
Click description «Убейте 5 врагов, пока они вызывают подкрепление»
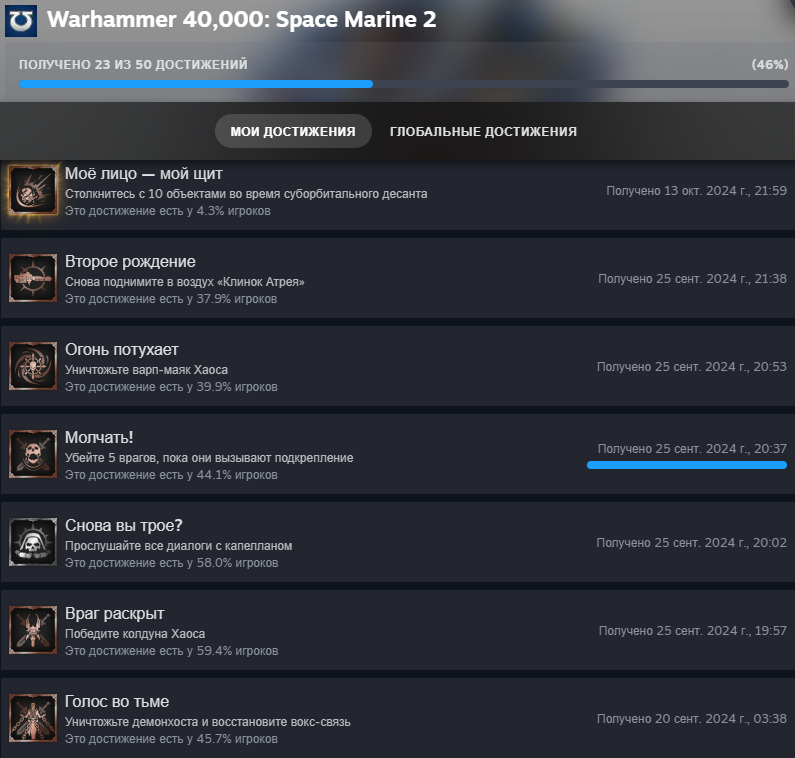tap(209, 458)
